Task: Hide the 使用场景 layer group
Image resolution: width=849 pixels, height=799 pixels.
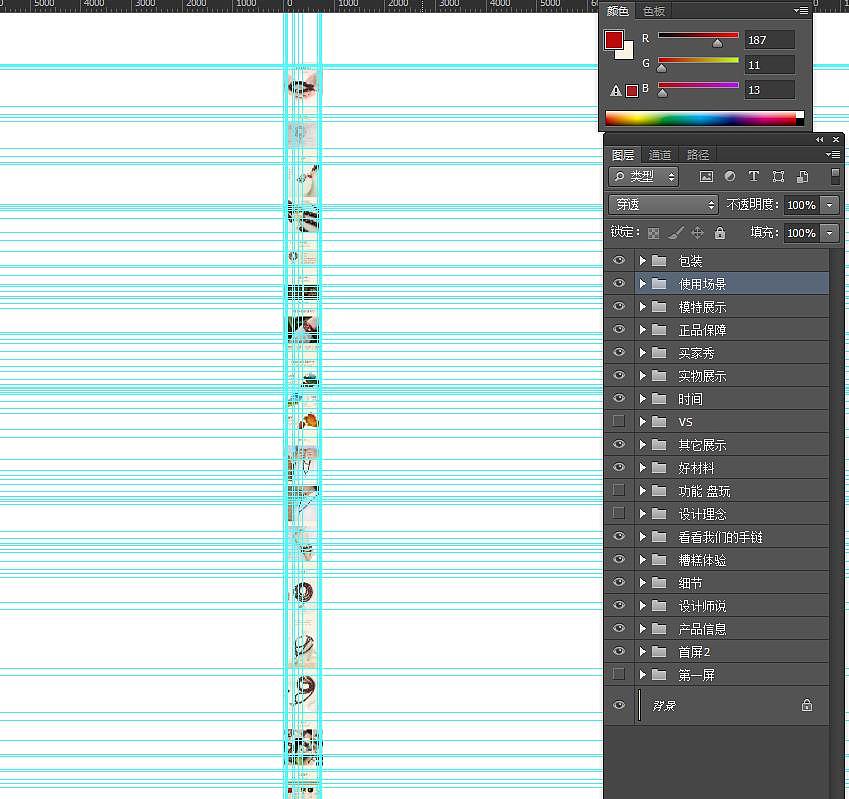Action: pyautogui.click(x=618, y=283)
